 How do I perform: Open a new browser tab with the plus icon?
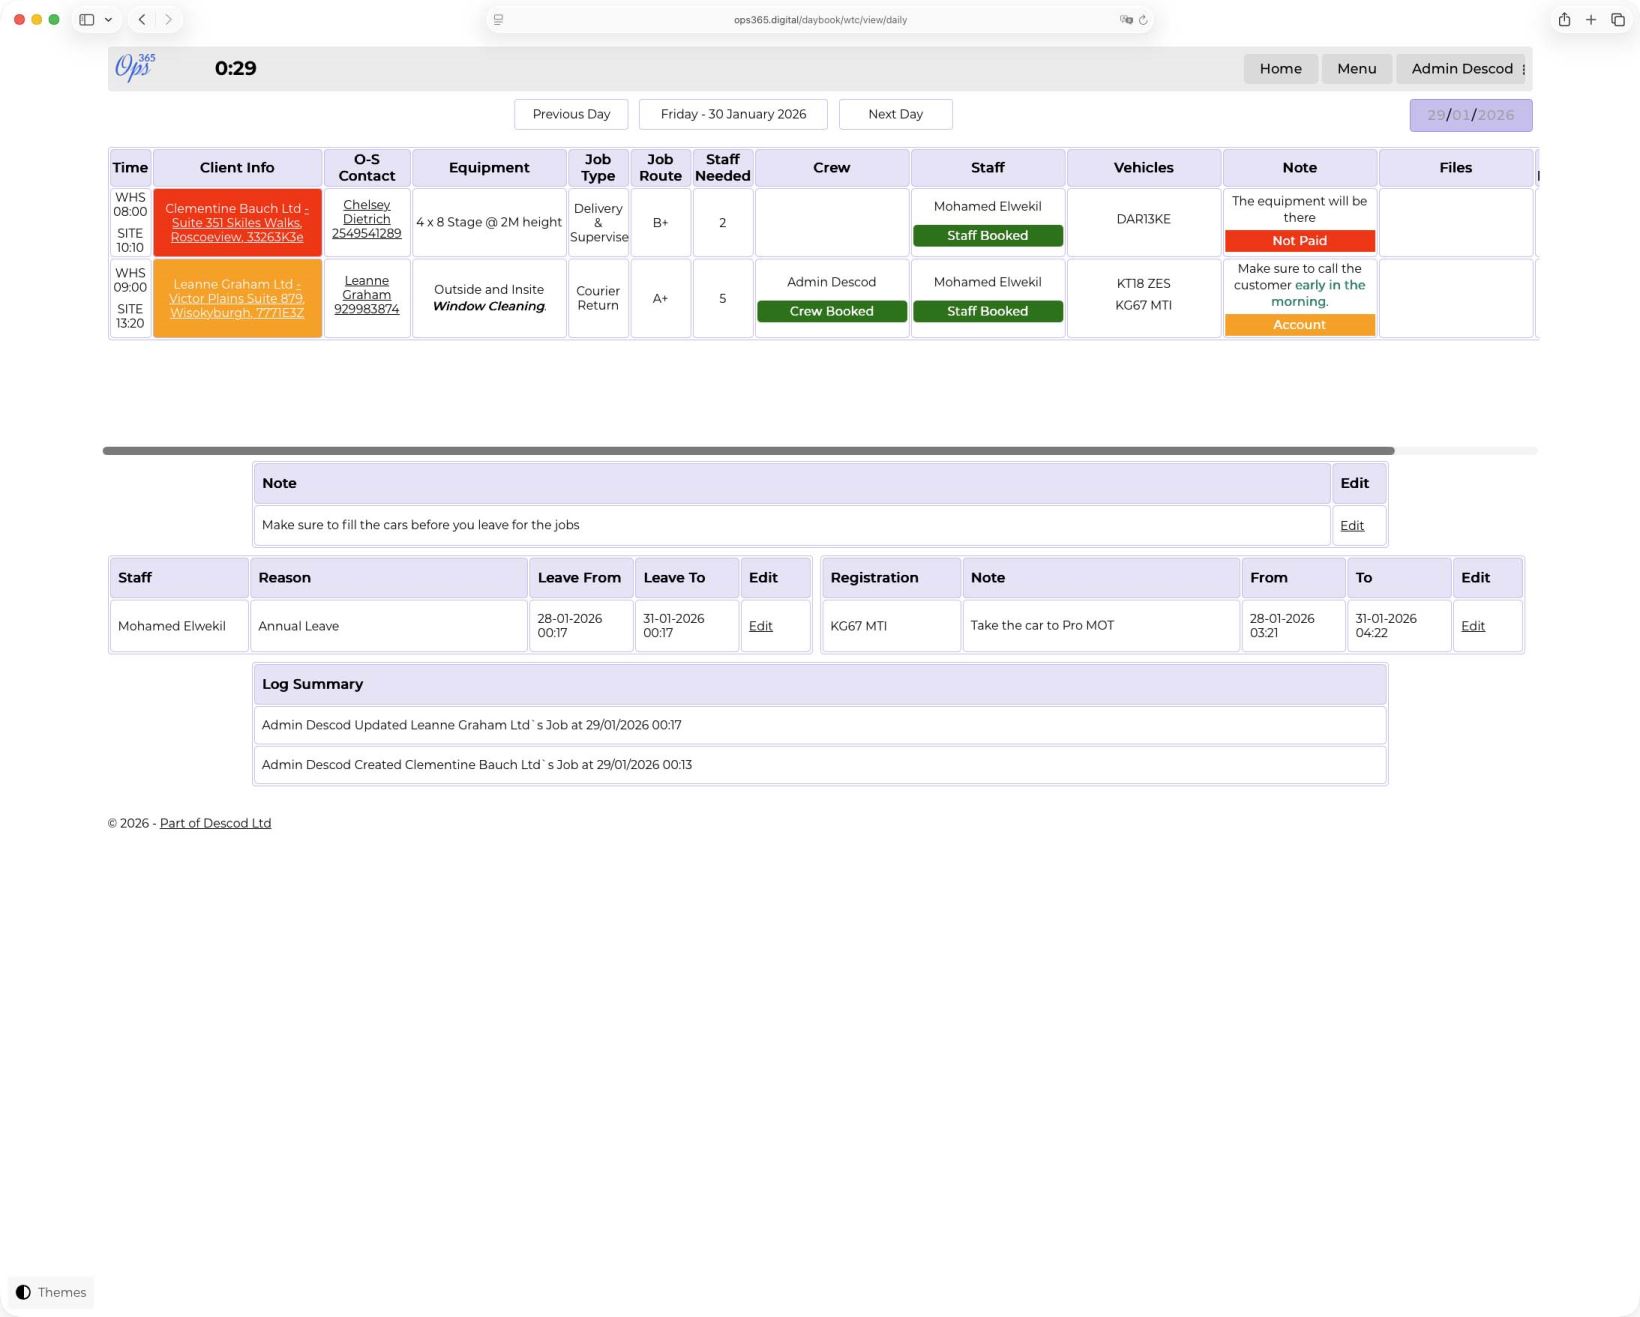coord(1591,19)
